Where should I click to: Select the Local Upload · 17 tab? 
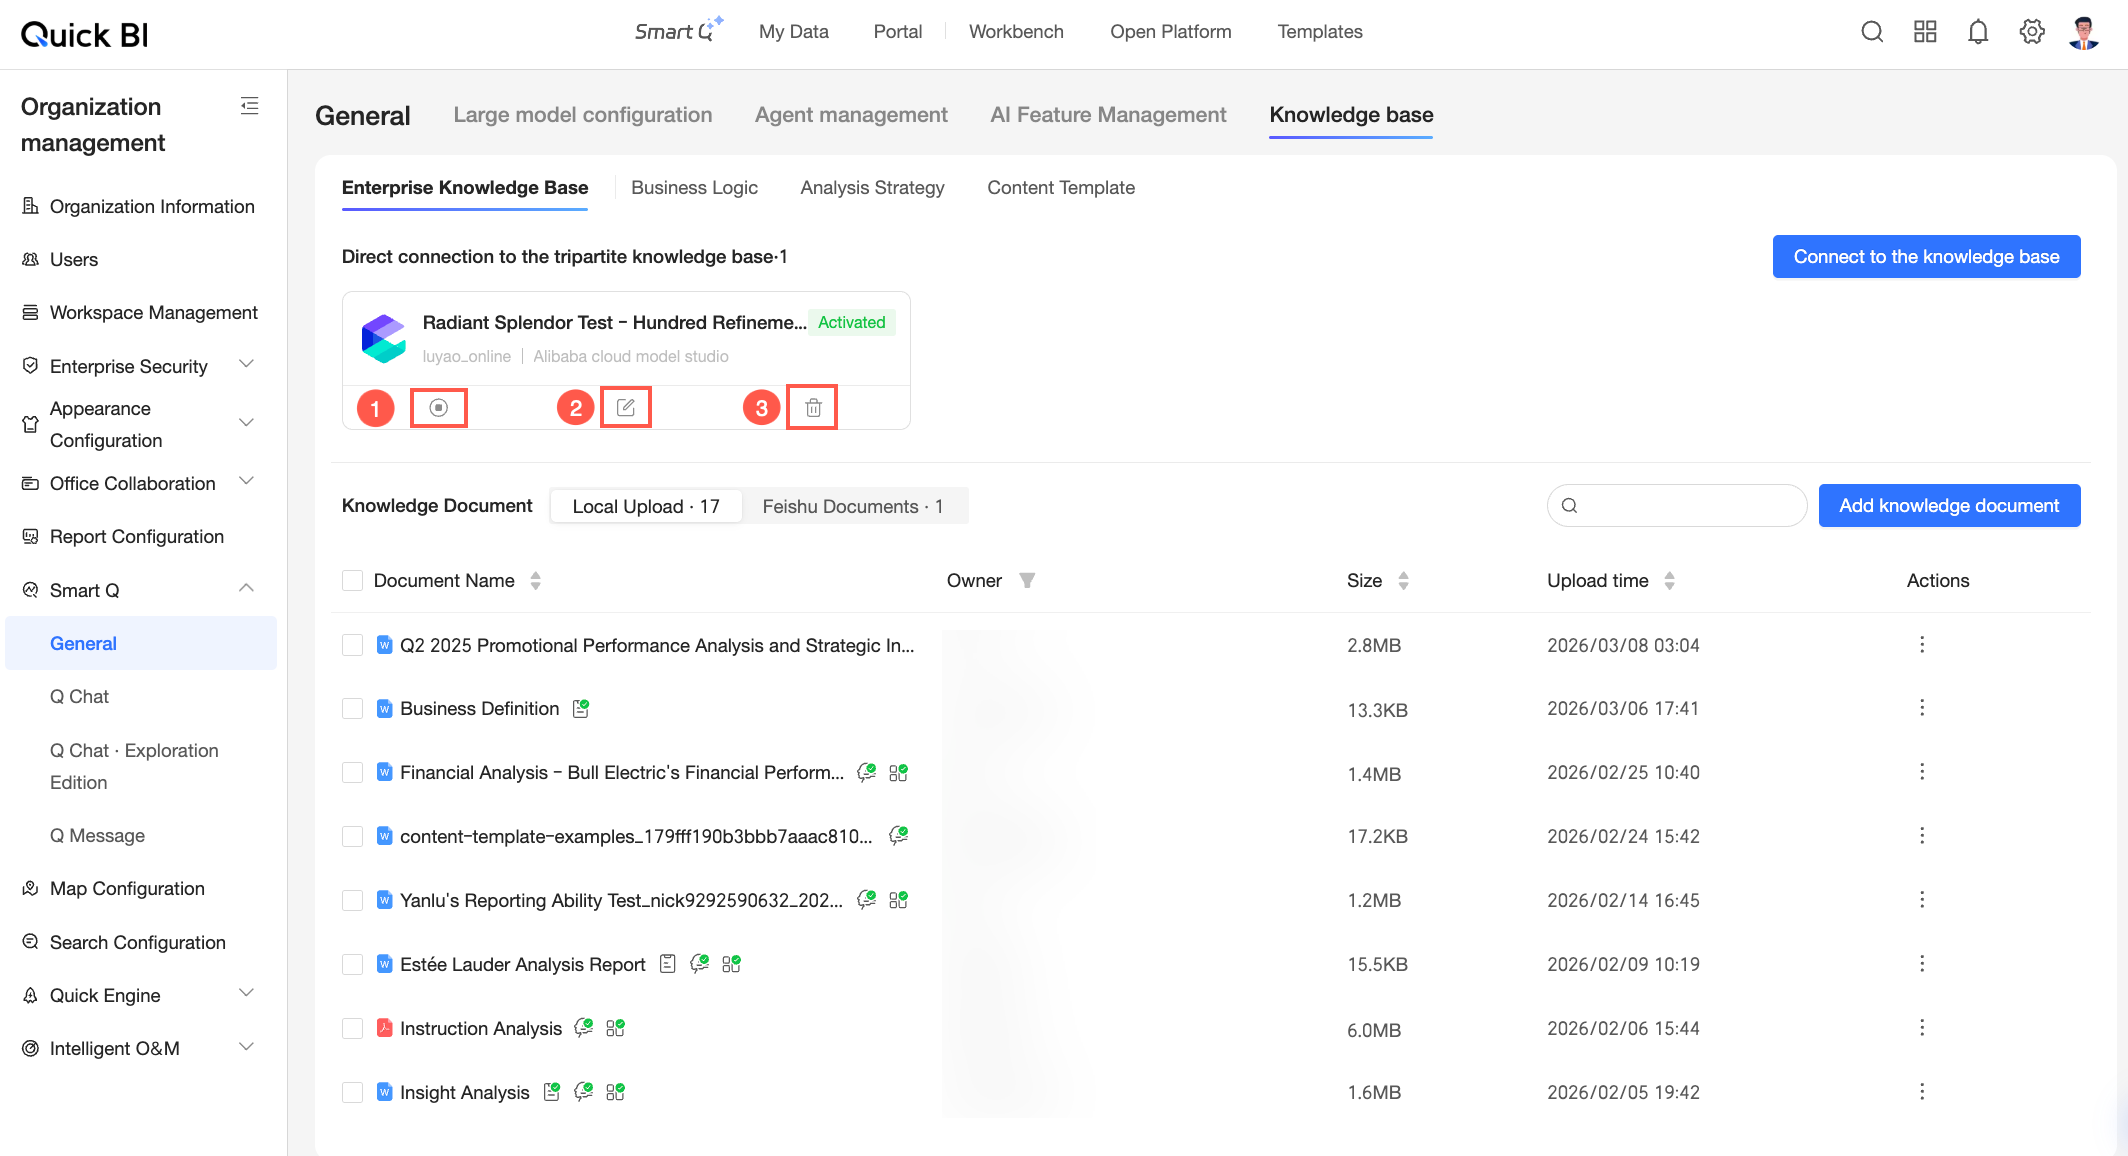pos(646,506)
